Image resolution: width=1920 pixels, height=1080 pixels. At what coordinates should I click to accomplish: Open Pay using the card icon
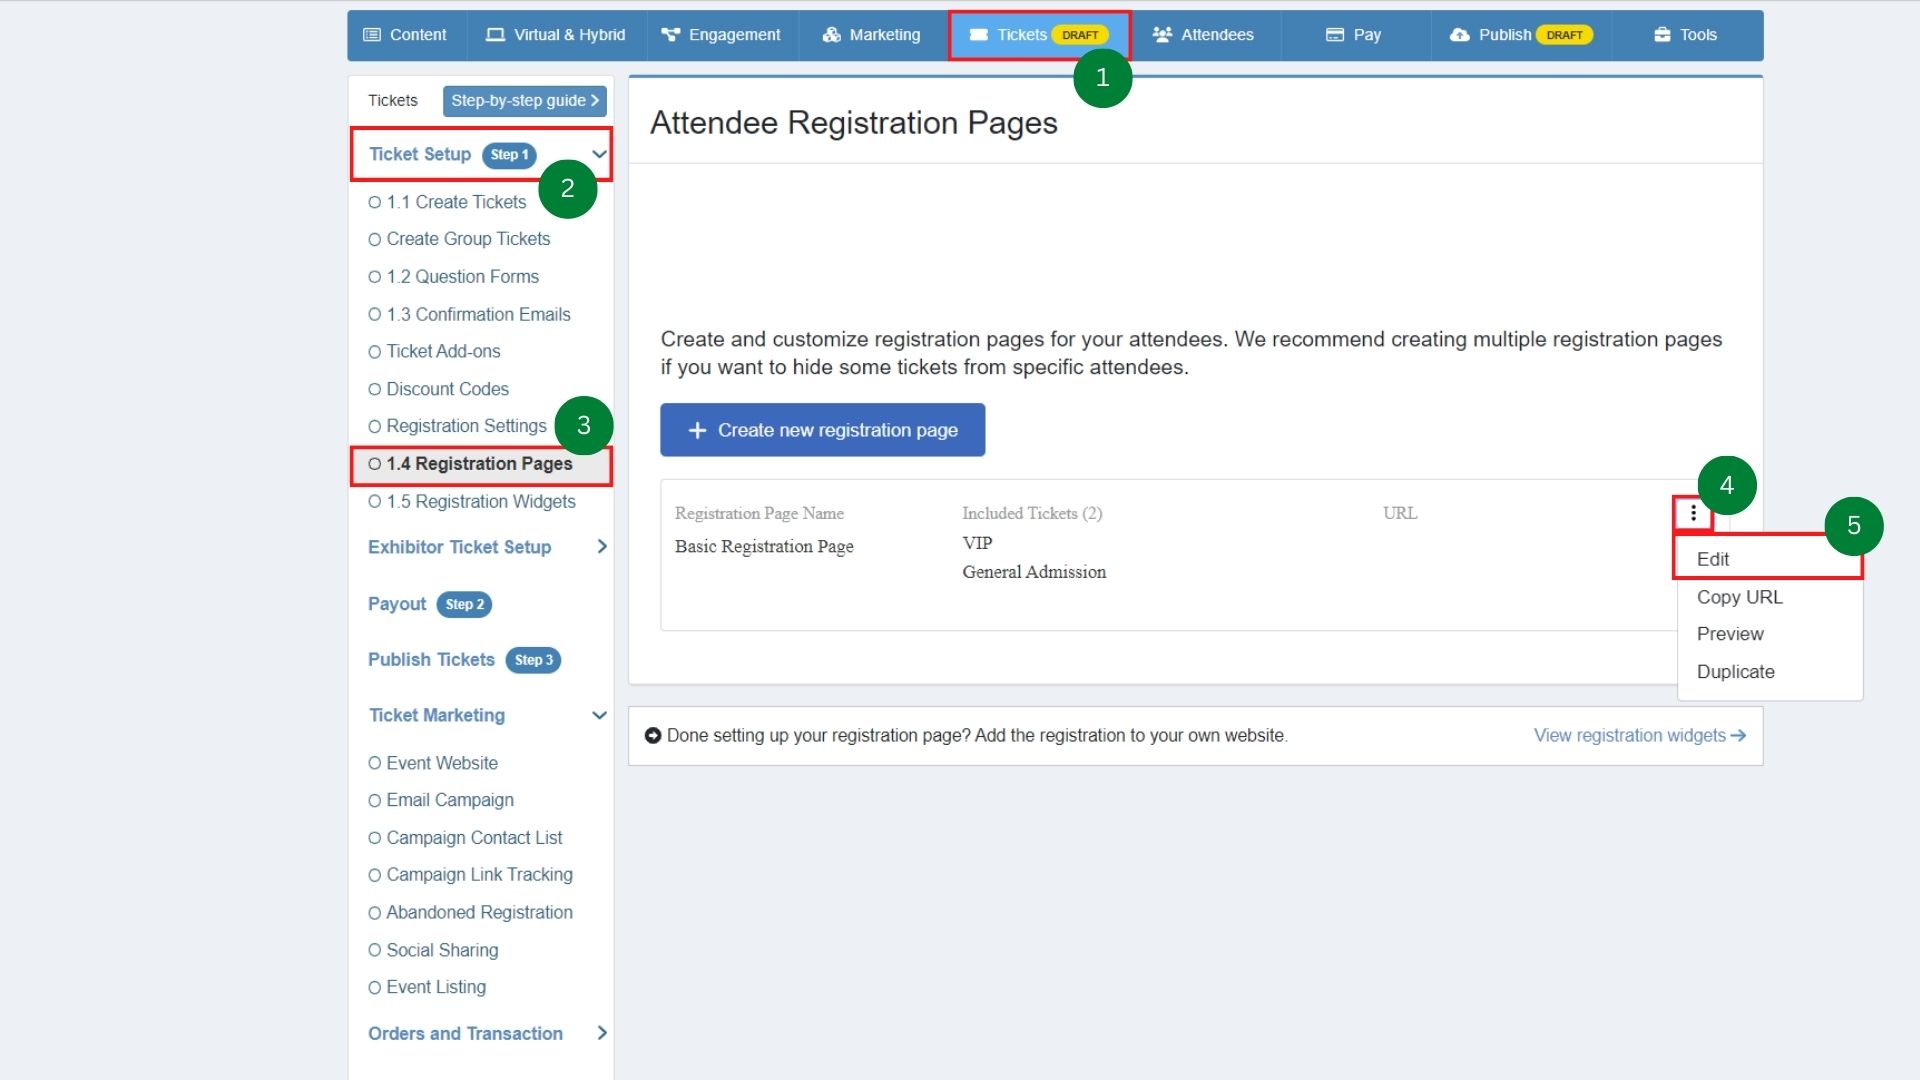click(1334, 34)
